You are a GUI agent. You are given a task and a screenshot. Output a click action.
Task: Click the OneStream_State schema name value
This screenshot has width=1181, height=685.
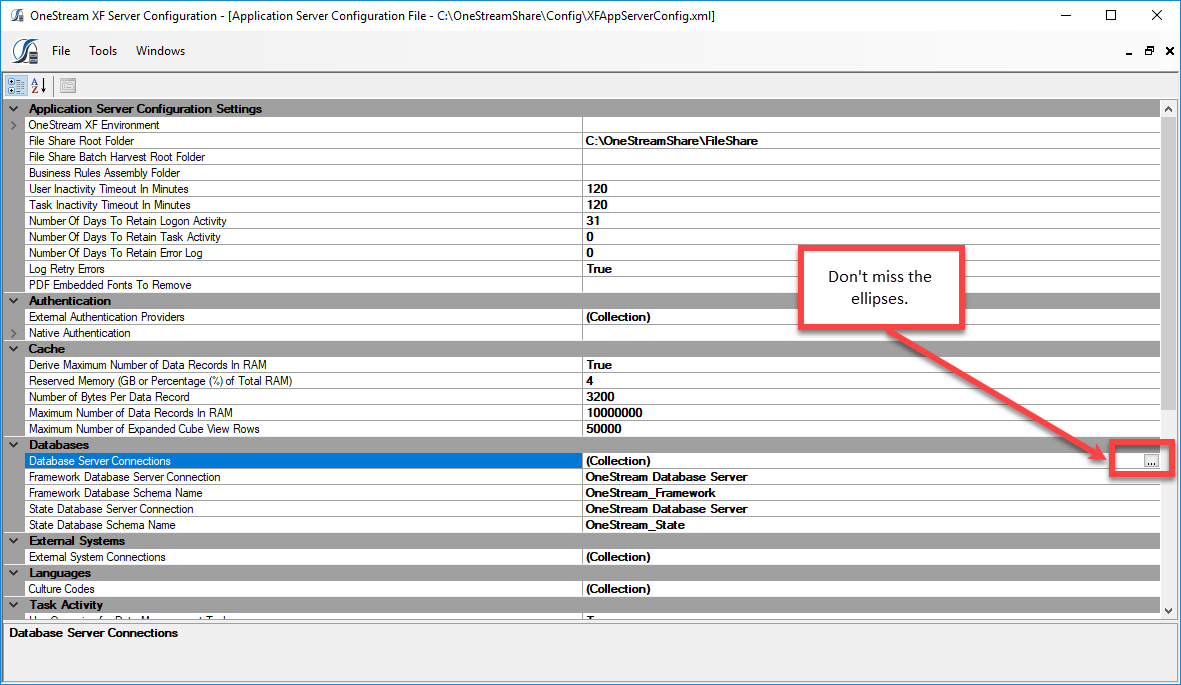click(635, 525)
